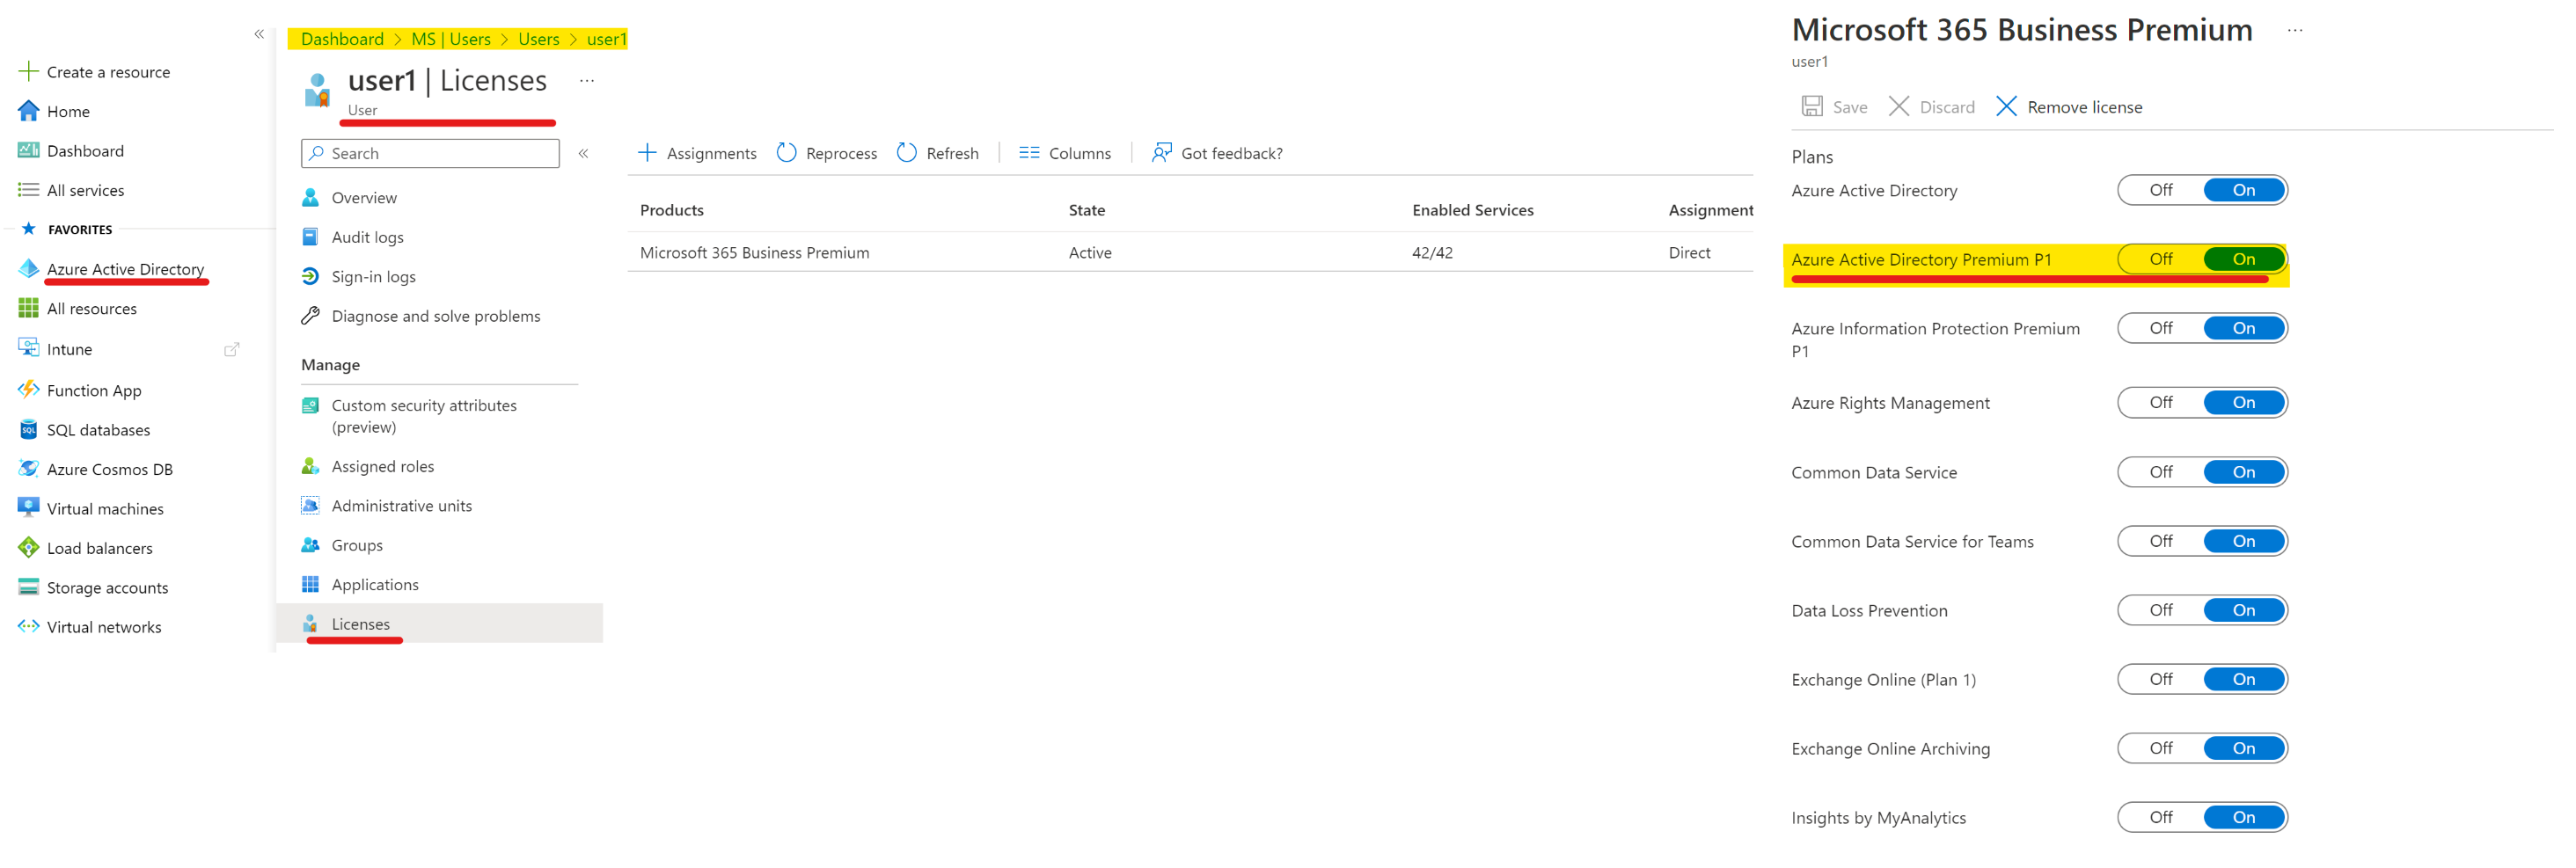
Task: Collapse the left portal navigation sidebar
Action: [x=259, y=34]
